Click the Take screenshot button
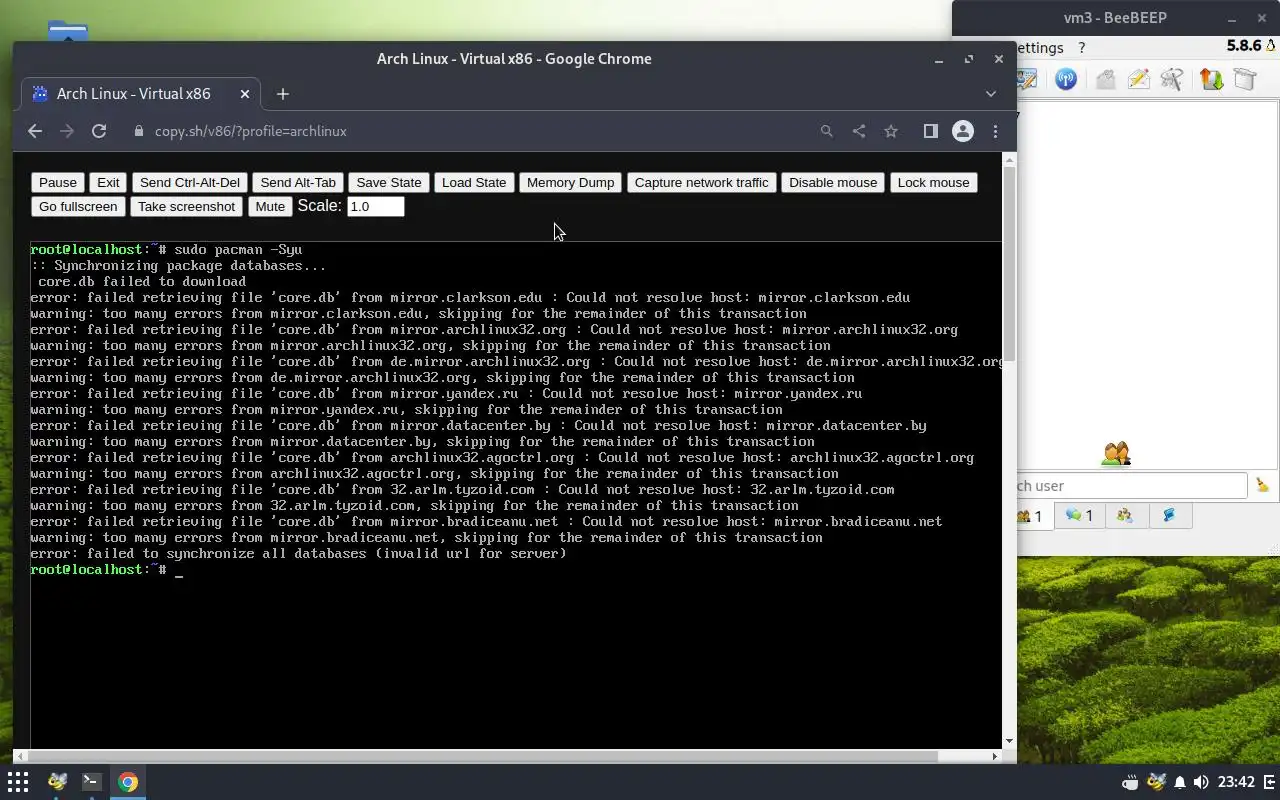 pyautogui.click(x=186, y=206)
